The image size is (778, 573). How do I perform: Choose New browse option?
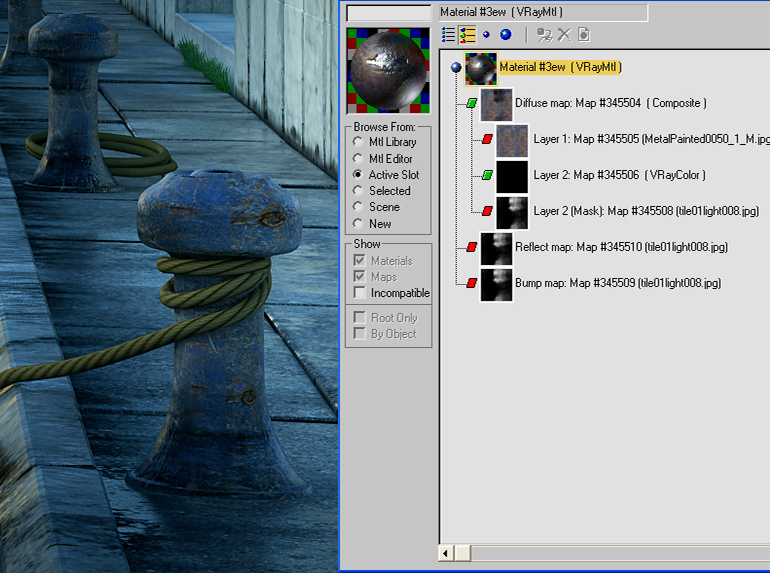358,223
